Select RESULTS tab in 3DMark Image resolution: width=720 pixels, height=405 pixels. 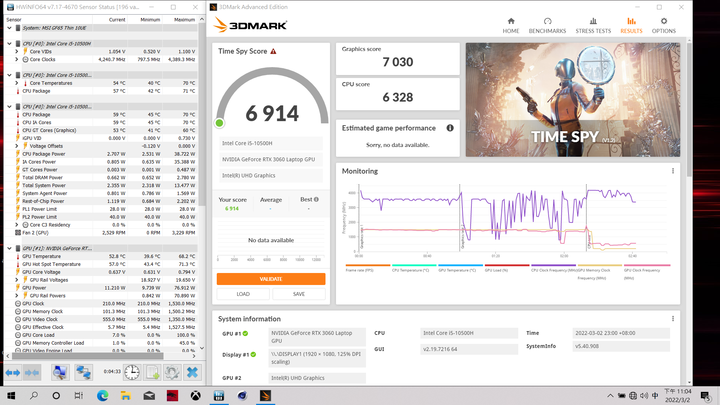pyautogui.click(x=631, y=26)
